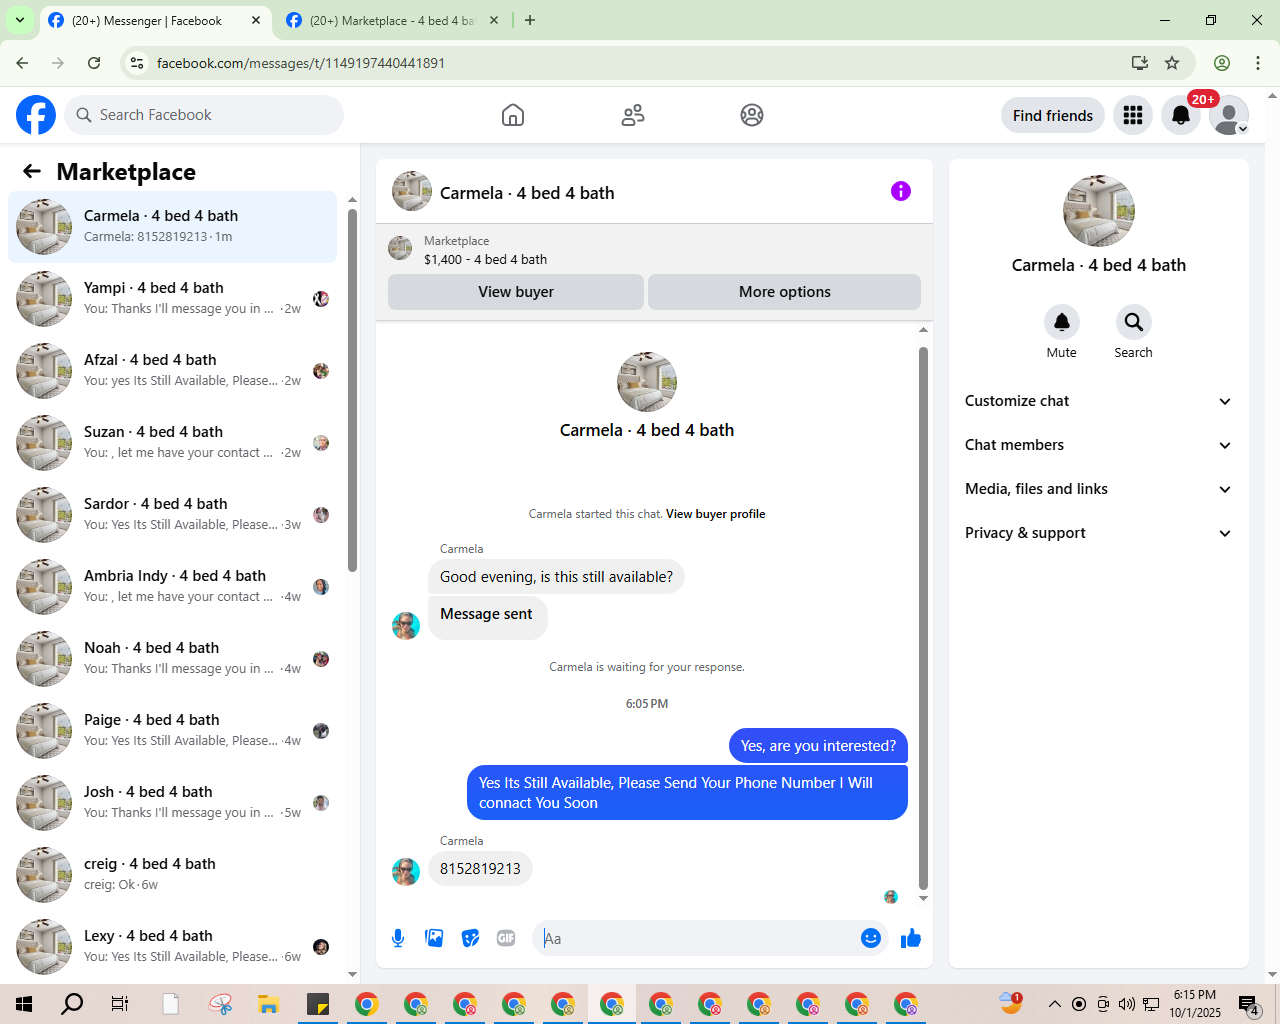The height and width of the screenshot is (1024, 1280).
Task: Open the account profile avatar menu
Action: pyautogui.click(x=1229, y=115)
